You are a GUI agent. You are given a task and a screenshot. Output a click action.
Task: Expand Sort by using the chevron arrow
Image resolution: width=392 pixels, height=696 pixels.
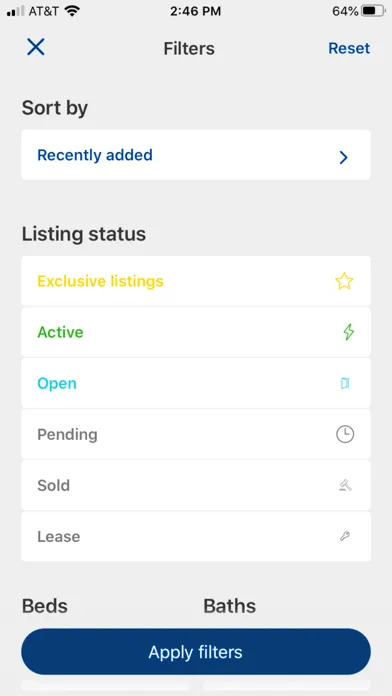(x=343, y=157)
